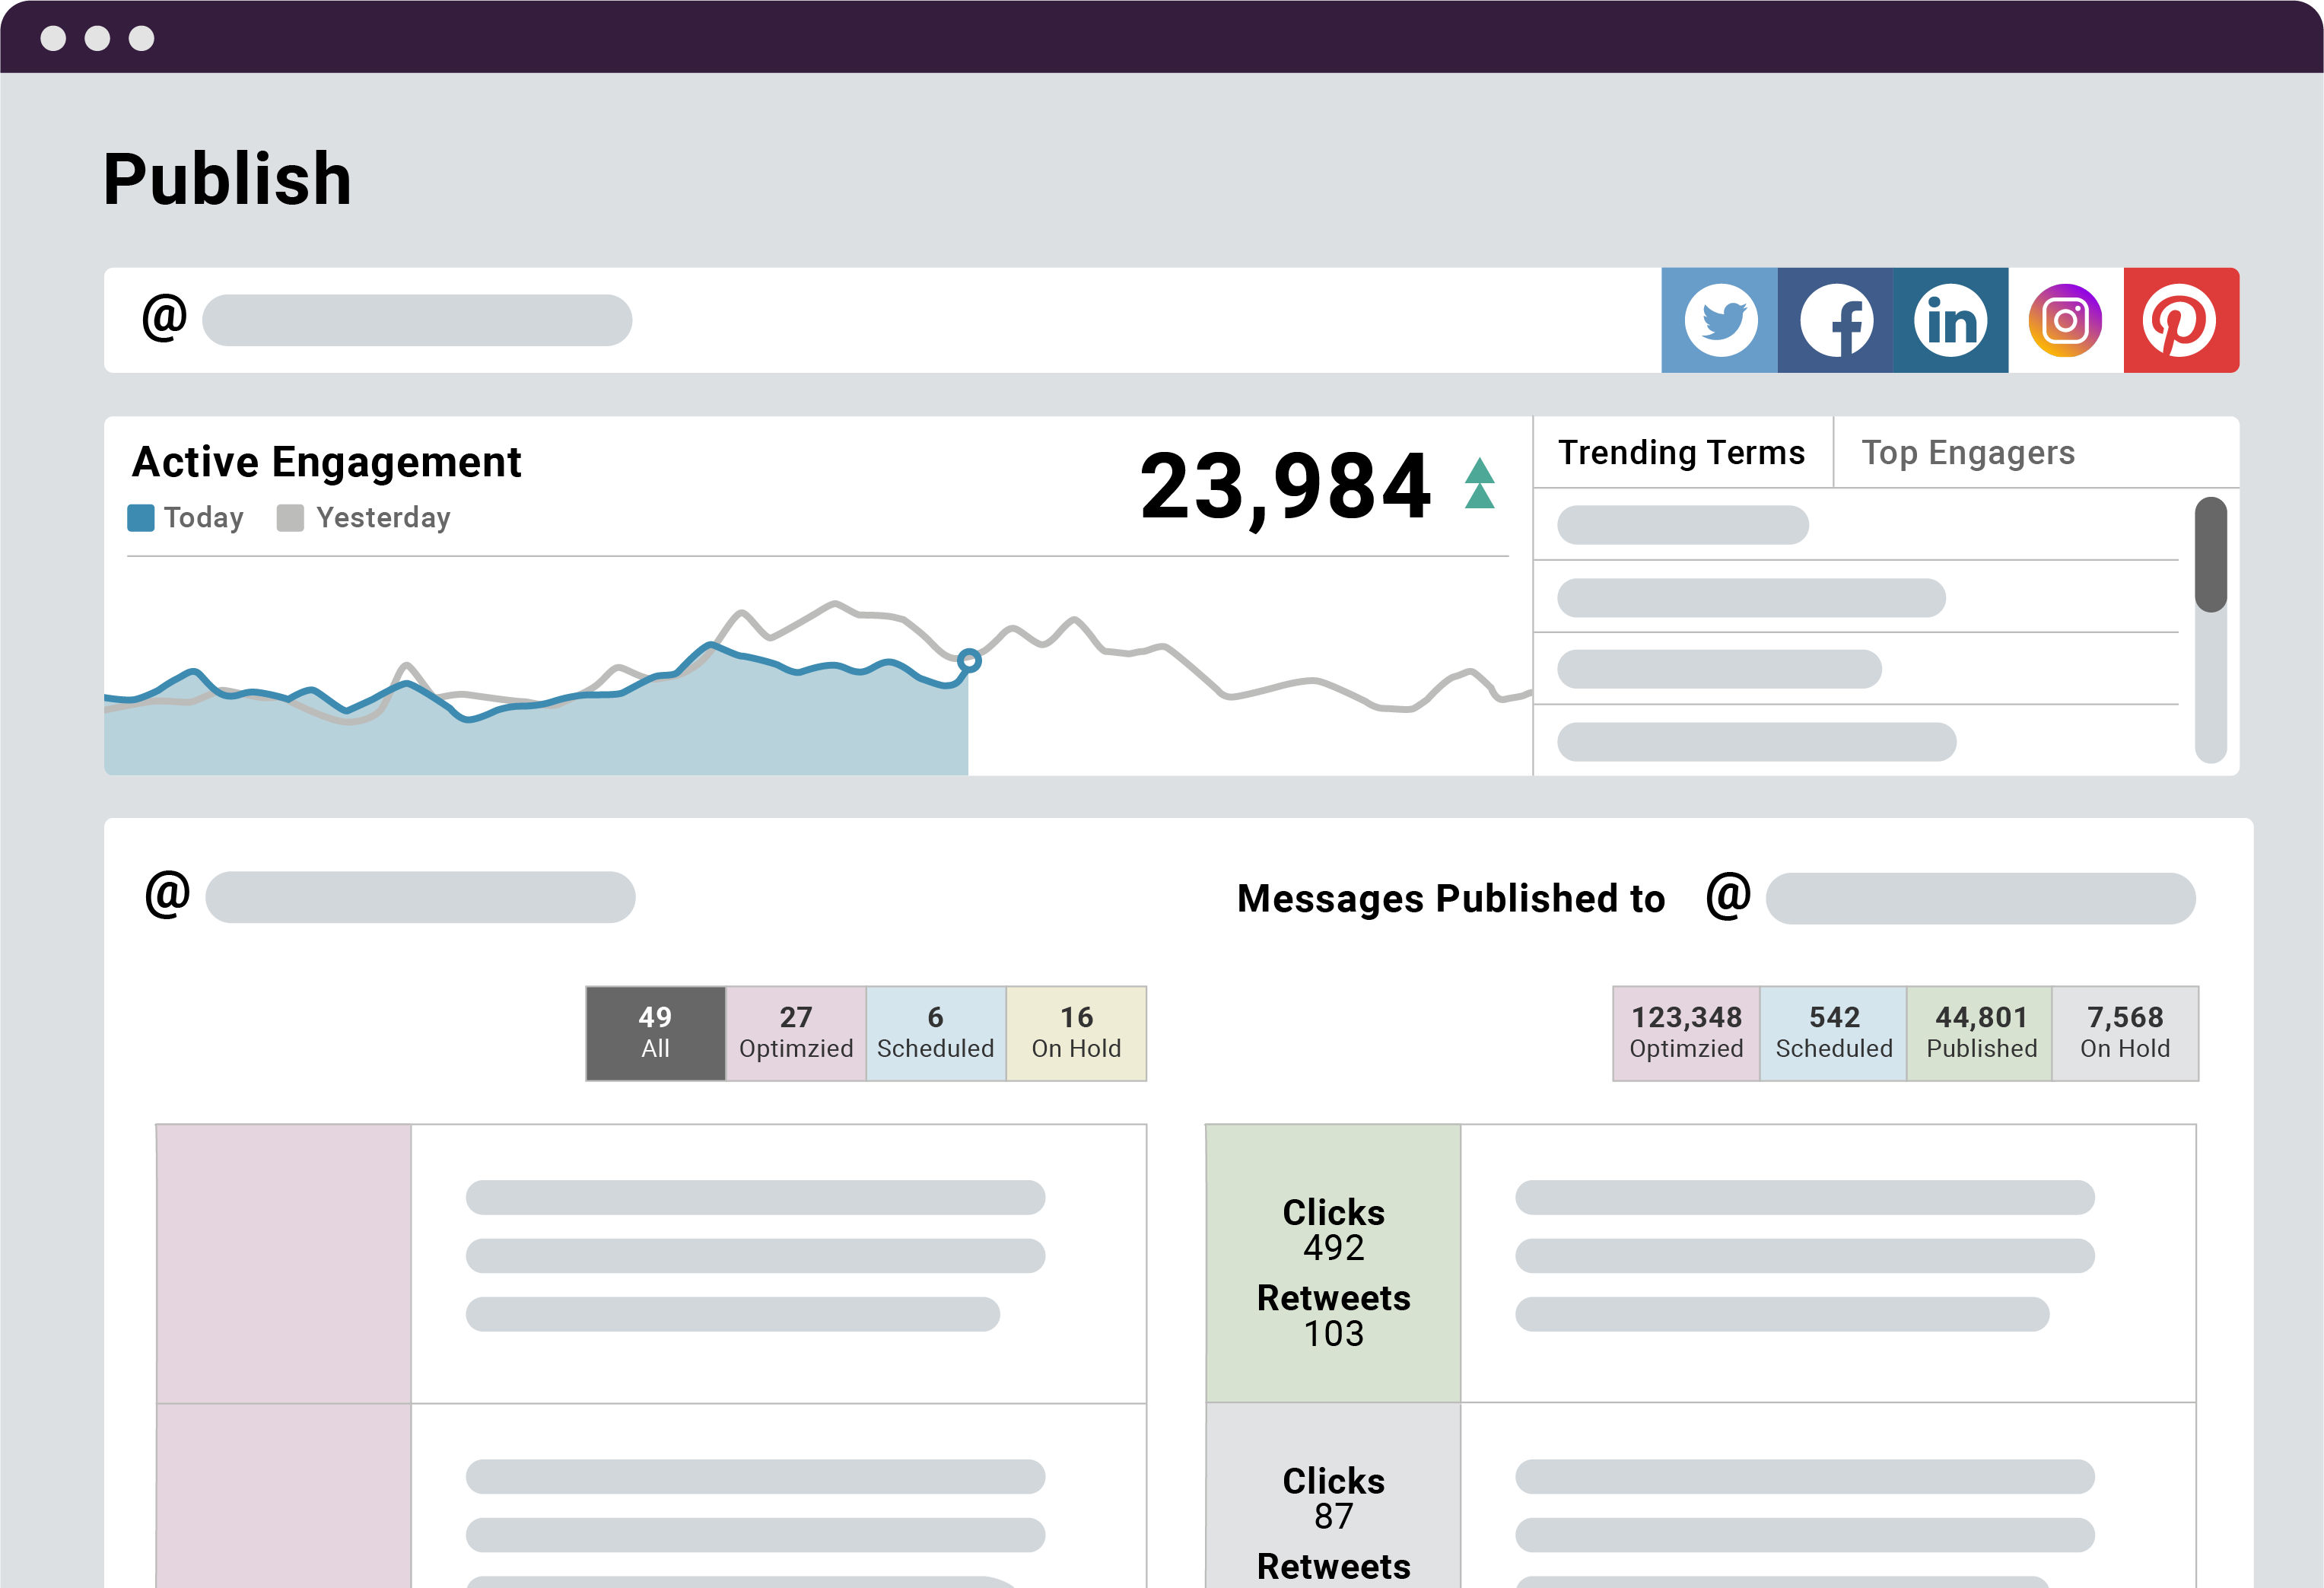Select the Instagram network icon
2324x1588 pixels.
pyautogui.click(x=2065, y=320)
